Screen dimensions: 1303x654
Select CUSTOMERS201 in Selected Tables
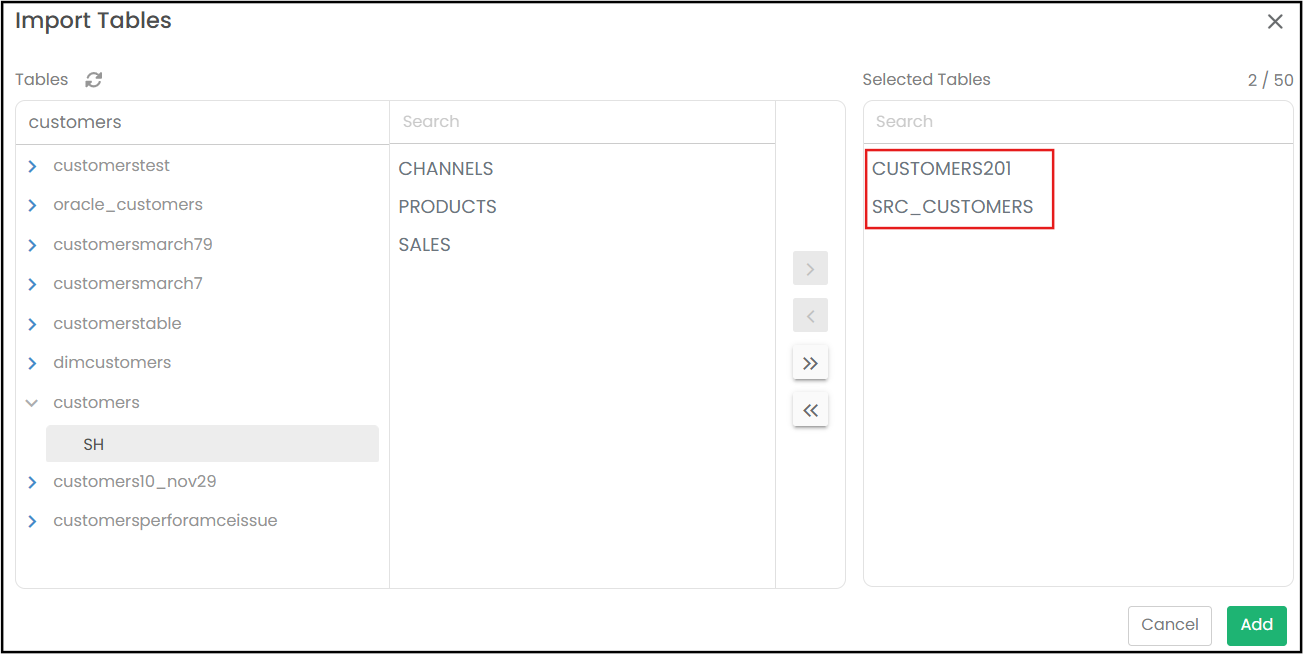click(941, 169)
